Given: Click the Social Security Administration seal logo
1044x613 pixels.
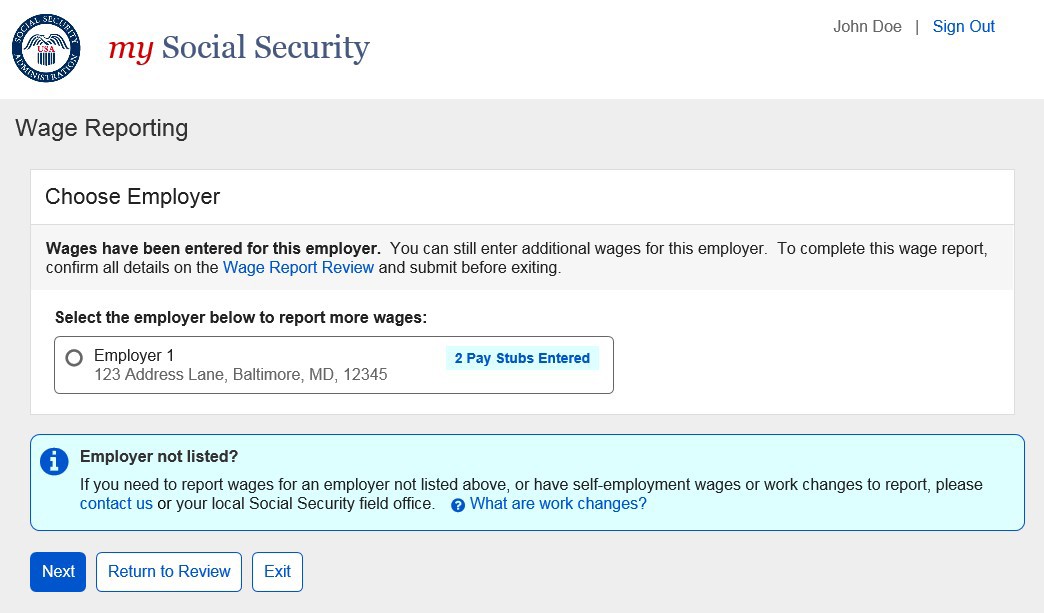Looking at the screenshot, I should pos(46,48).
